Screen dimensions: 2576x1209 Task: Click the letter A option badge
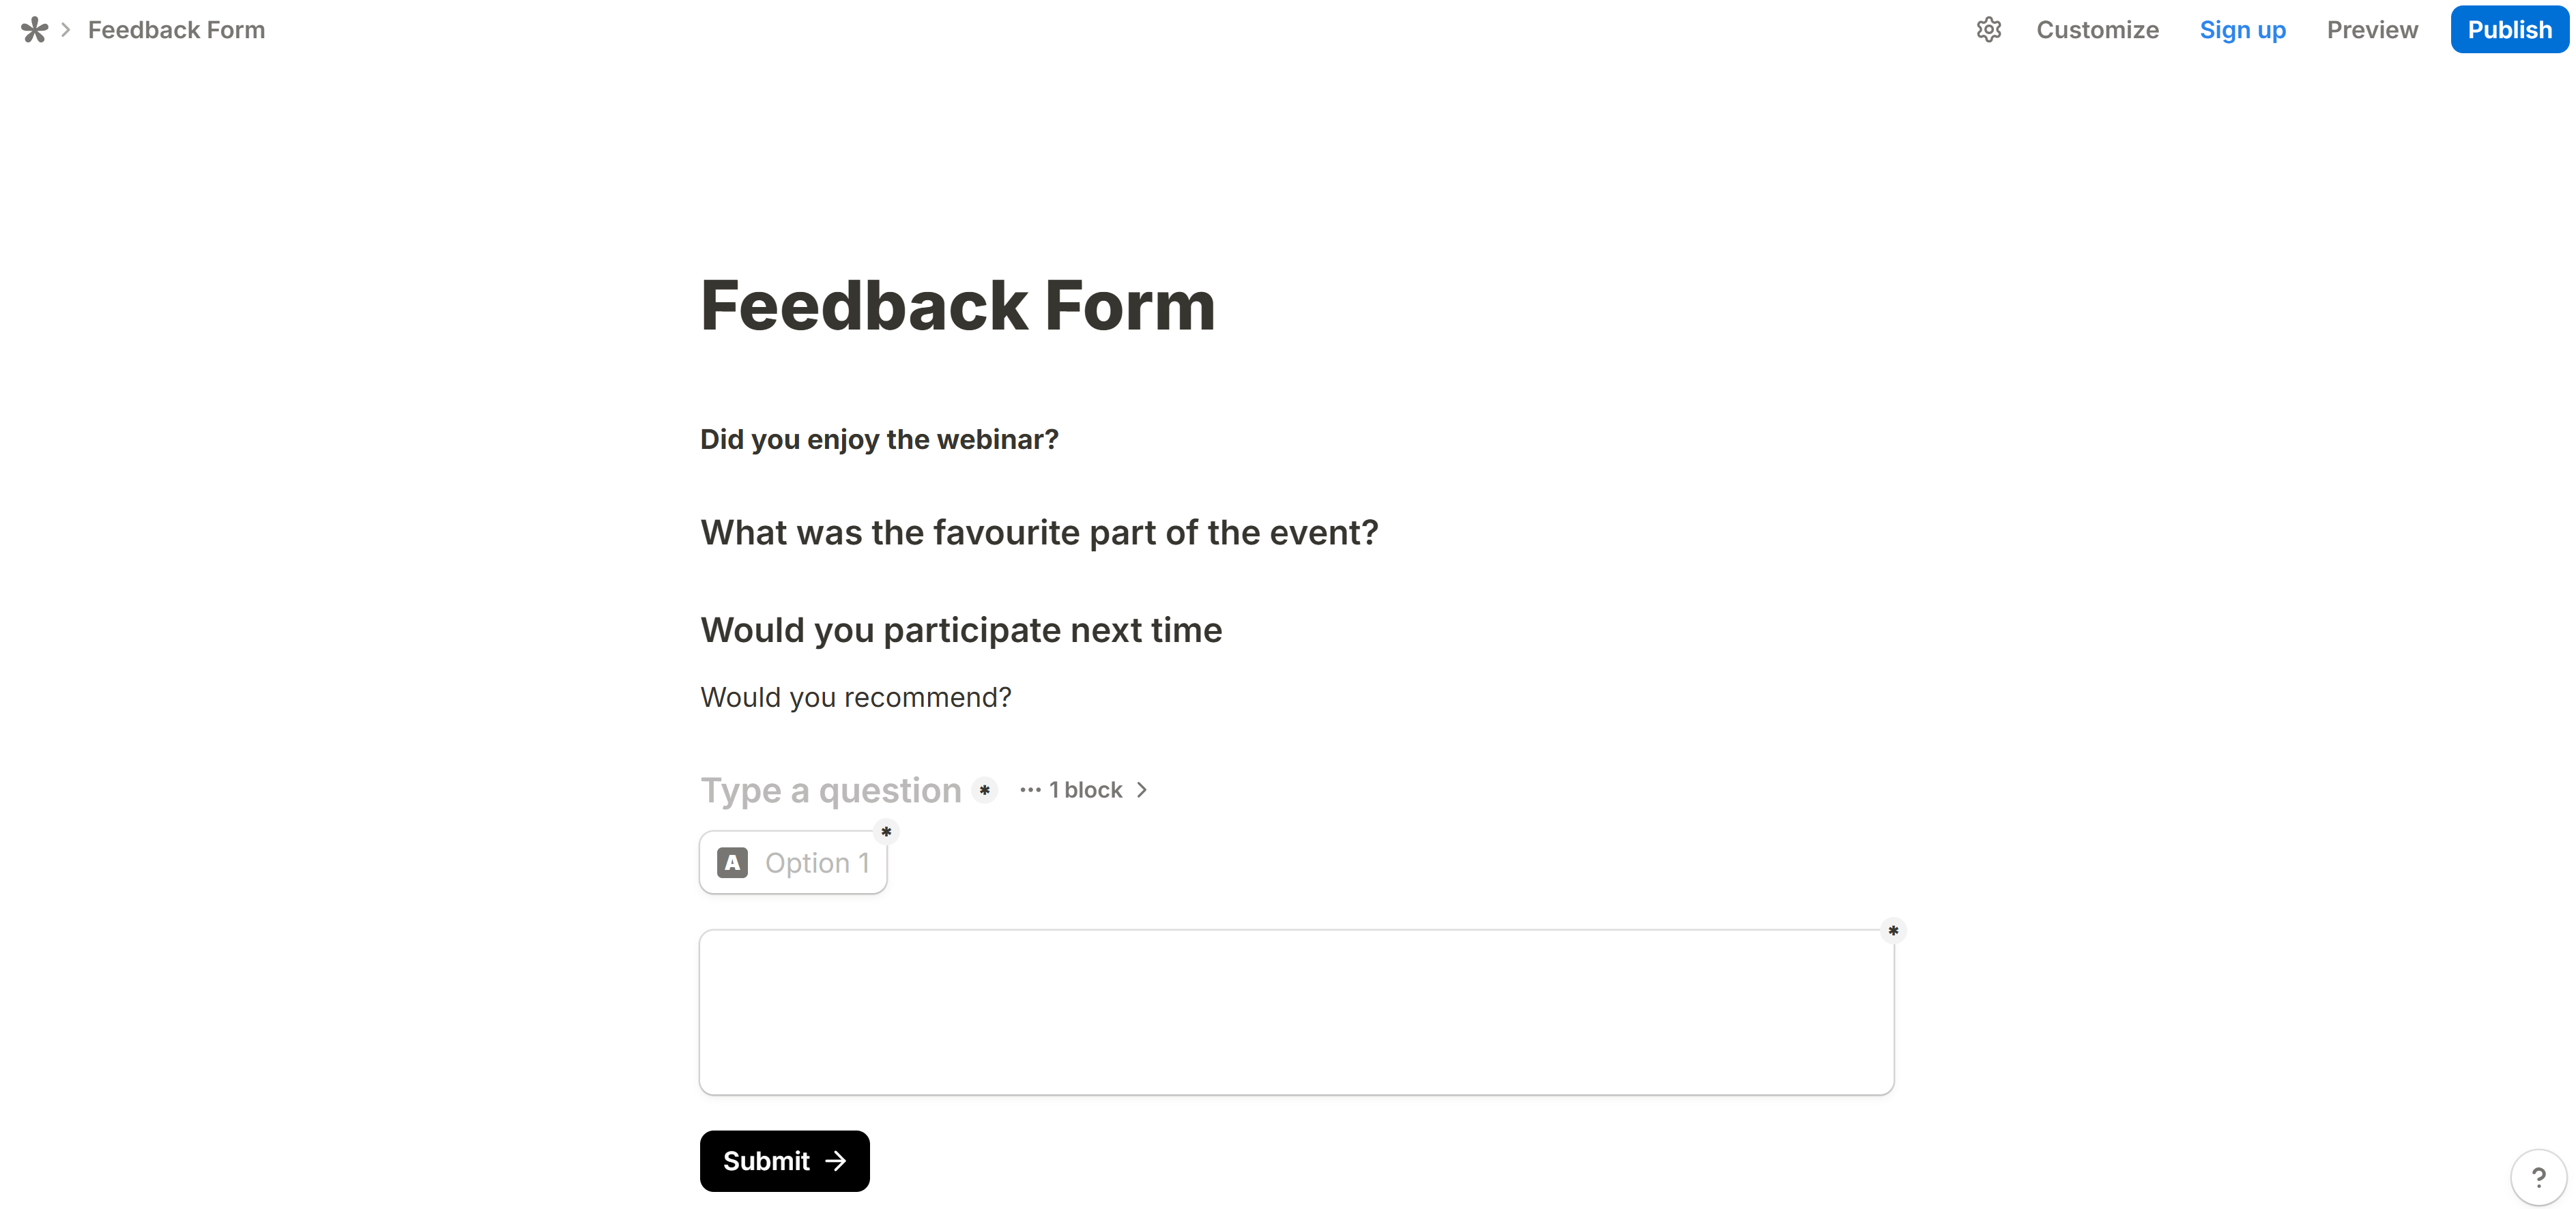[732, 863]
